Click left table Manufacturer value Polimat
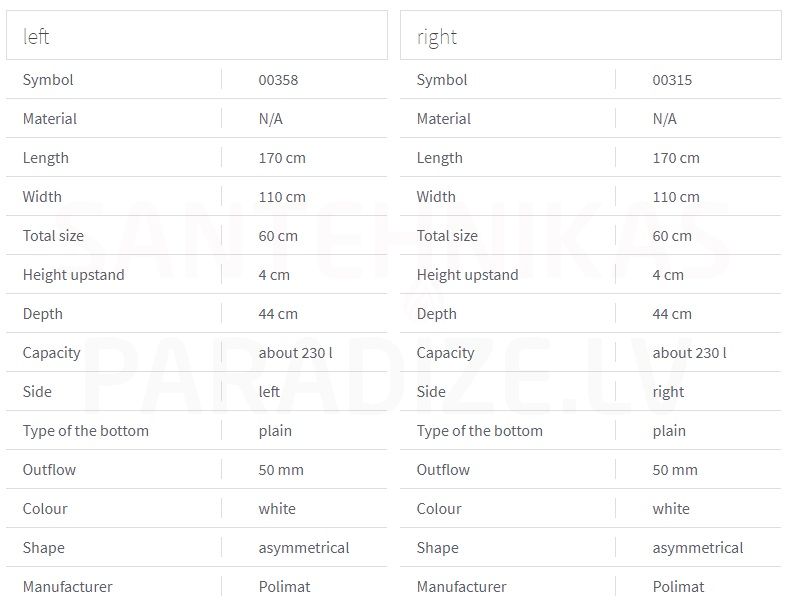 pos(285,587)
